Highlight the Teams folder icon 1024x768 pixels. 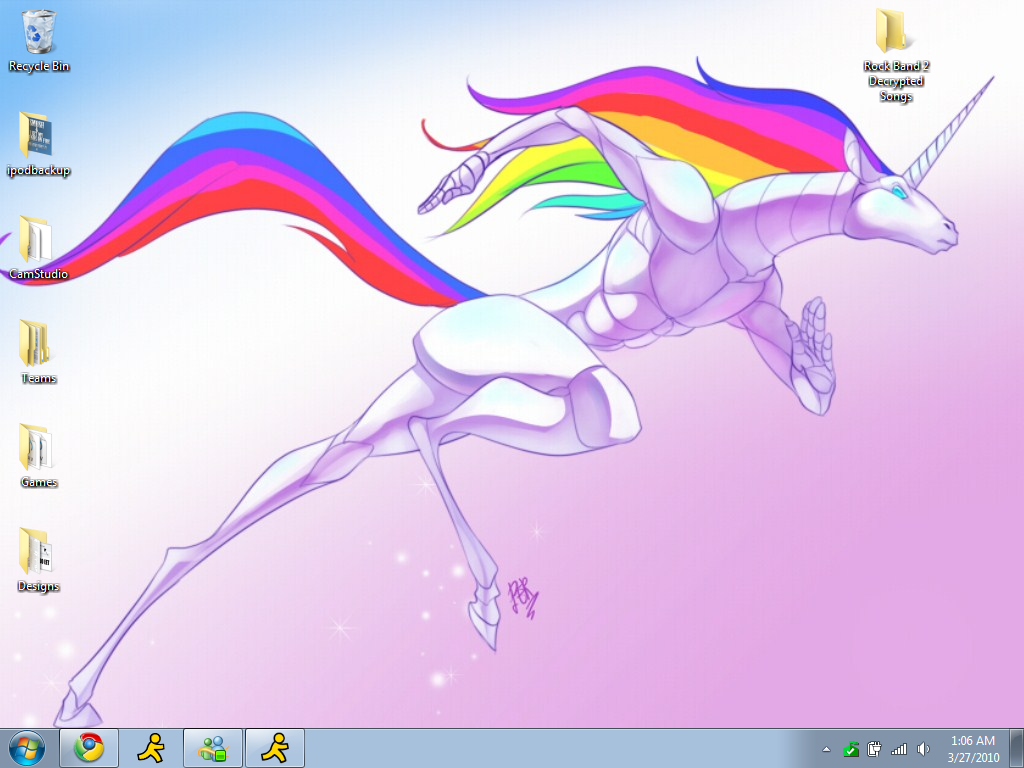38,352
